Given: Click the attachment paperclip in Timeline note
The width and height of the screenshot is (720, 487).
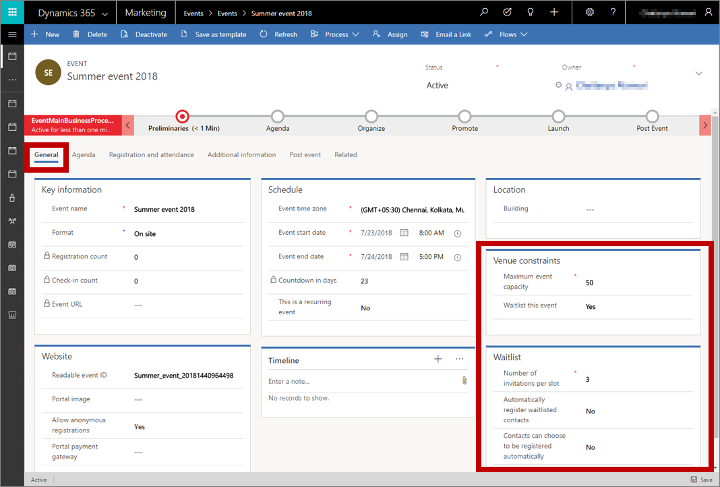Looking at the screenshot, I should point(464,381).
